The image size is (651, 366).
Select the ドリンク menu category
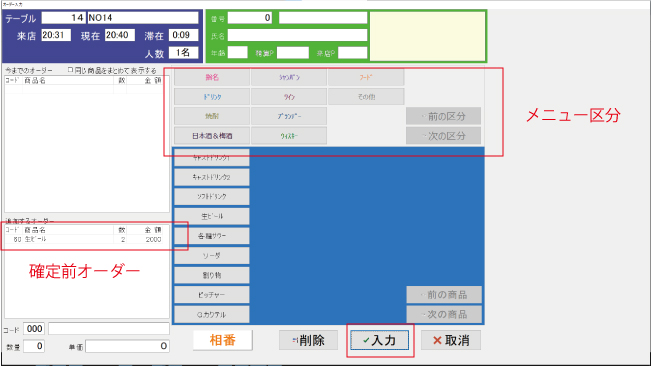pyautogui.click(x=212, y=97)
